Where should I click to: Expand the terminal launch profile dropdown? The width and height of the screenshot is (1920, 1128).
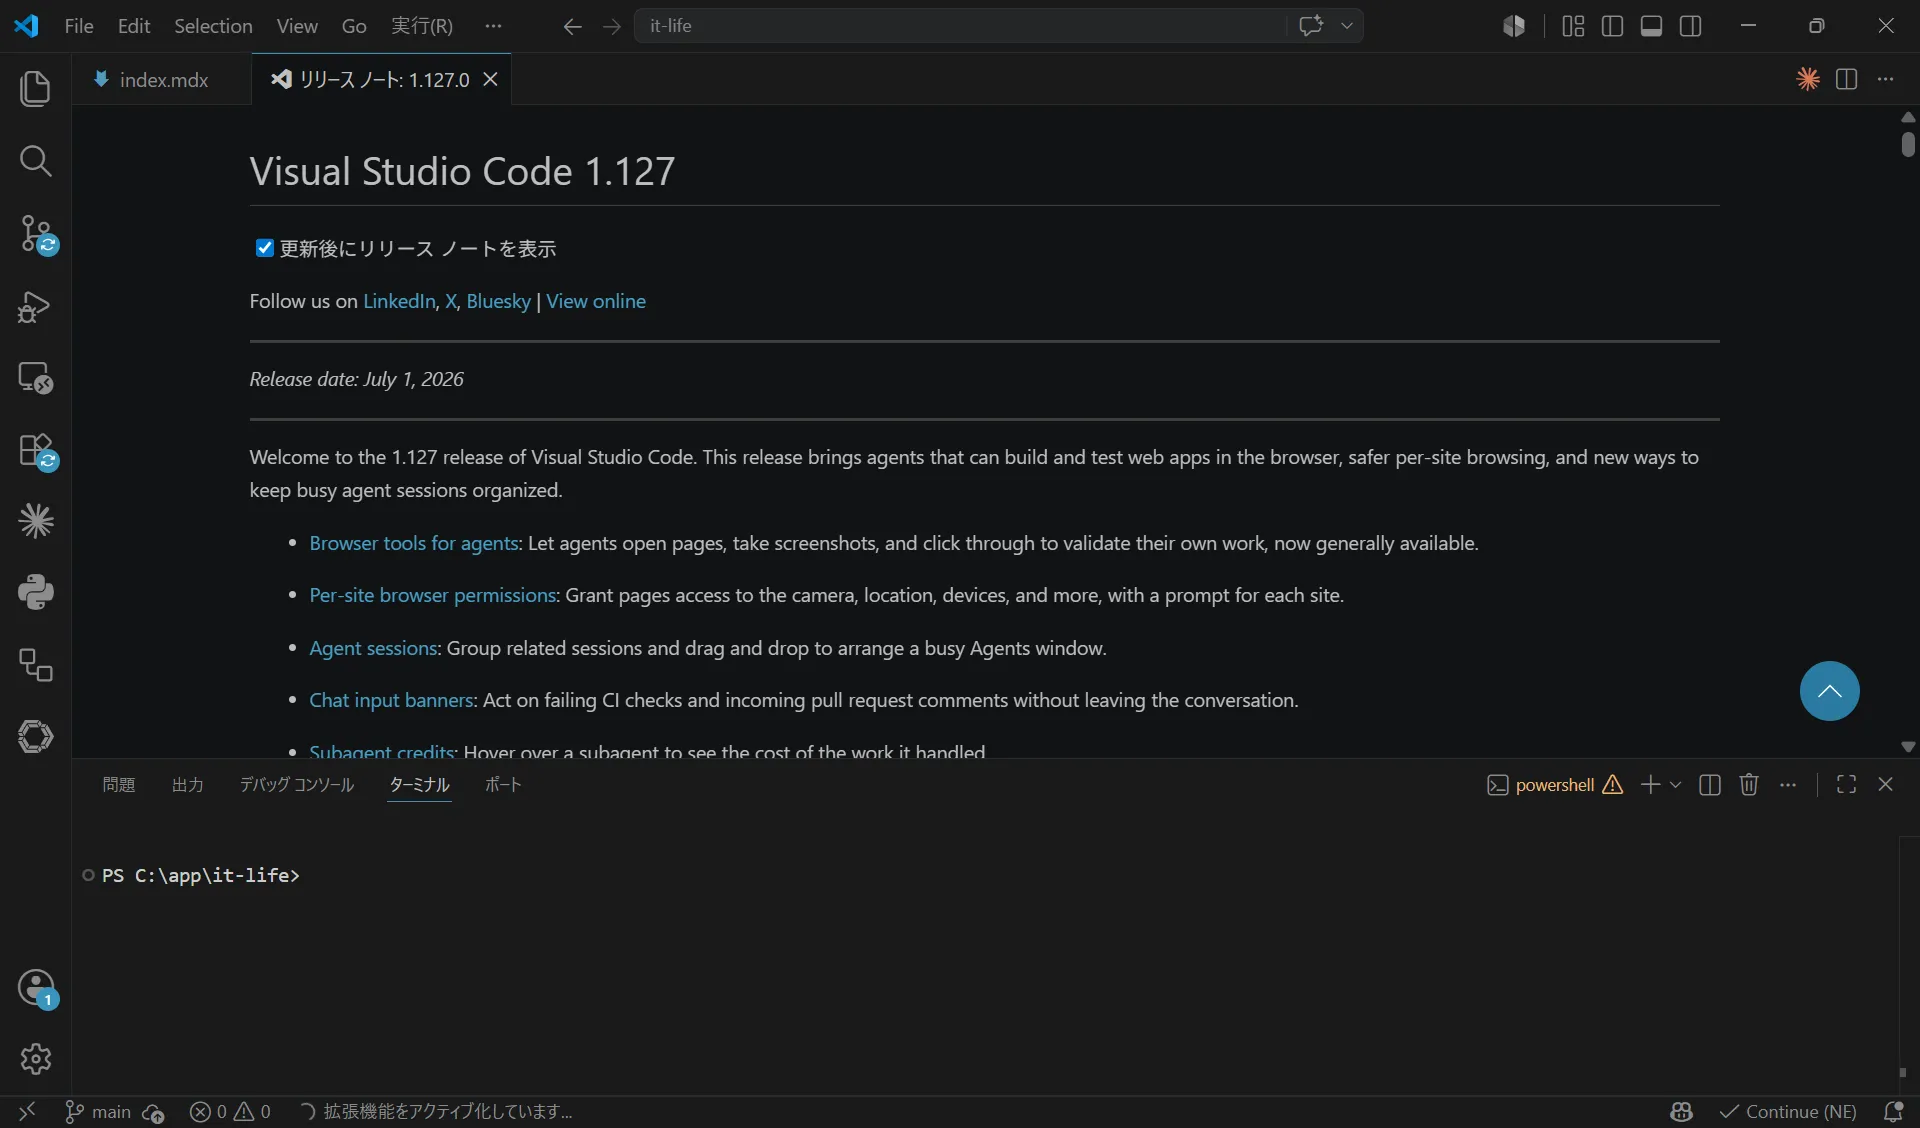pos(1676,785)
